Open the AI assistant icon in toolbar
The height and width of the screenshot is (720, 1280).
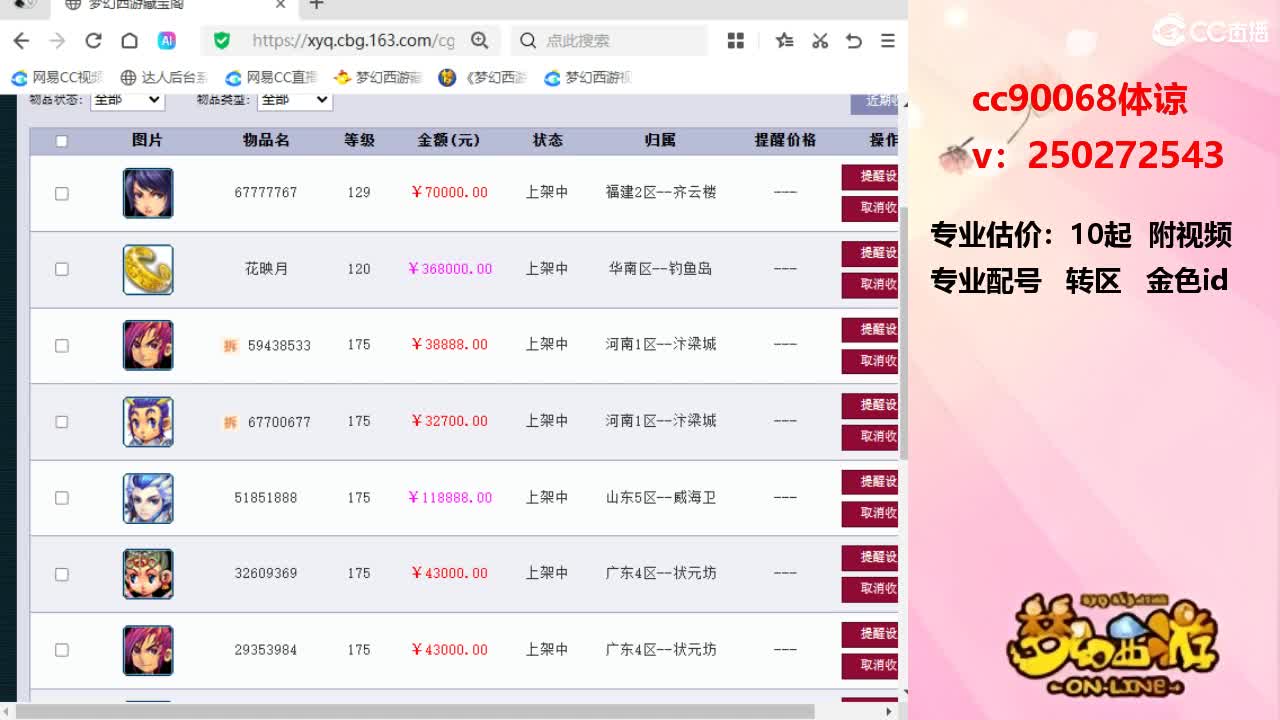167,41
